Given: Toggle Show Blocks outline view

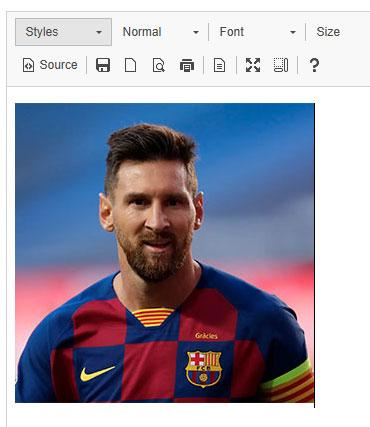Looking at the screenshot, I should (x=281, y=65).
